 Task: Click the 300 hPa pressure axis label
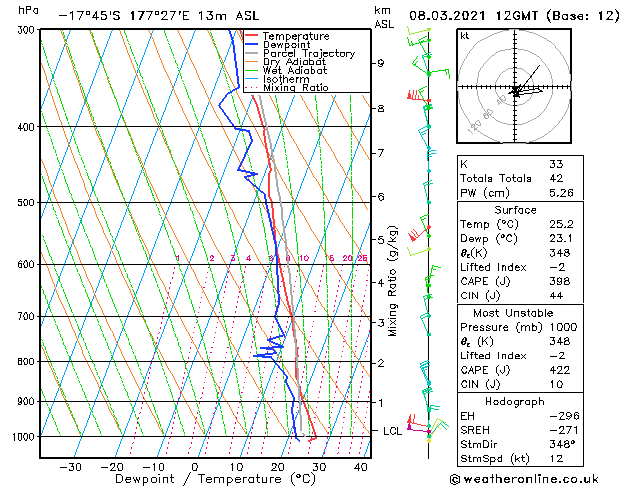(x=28, y=30)
